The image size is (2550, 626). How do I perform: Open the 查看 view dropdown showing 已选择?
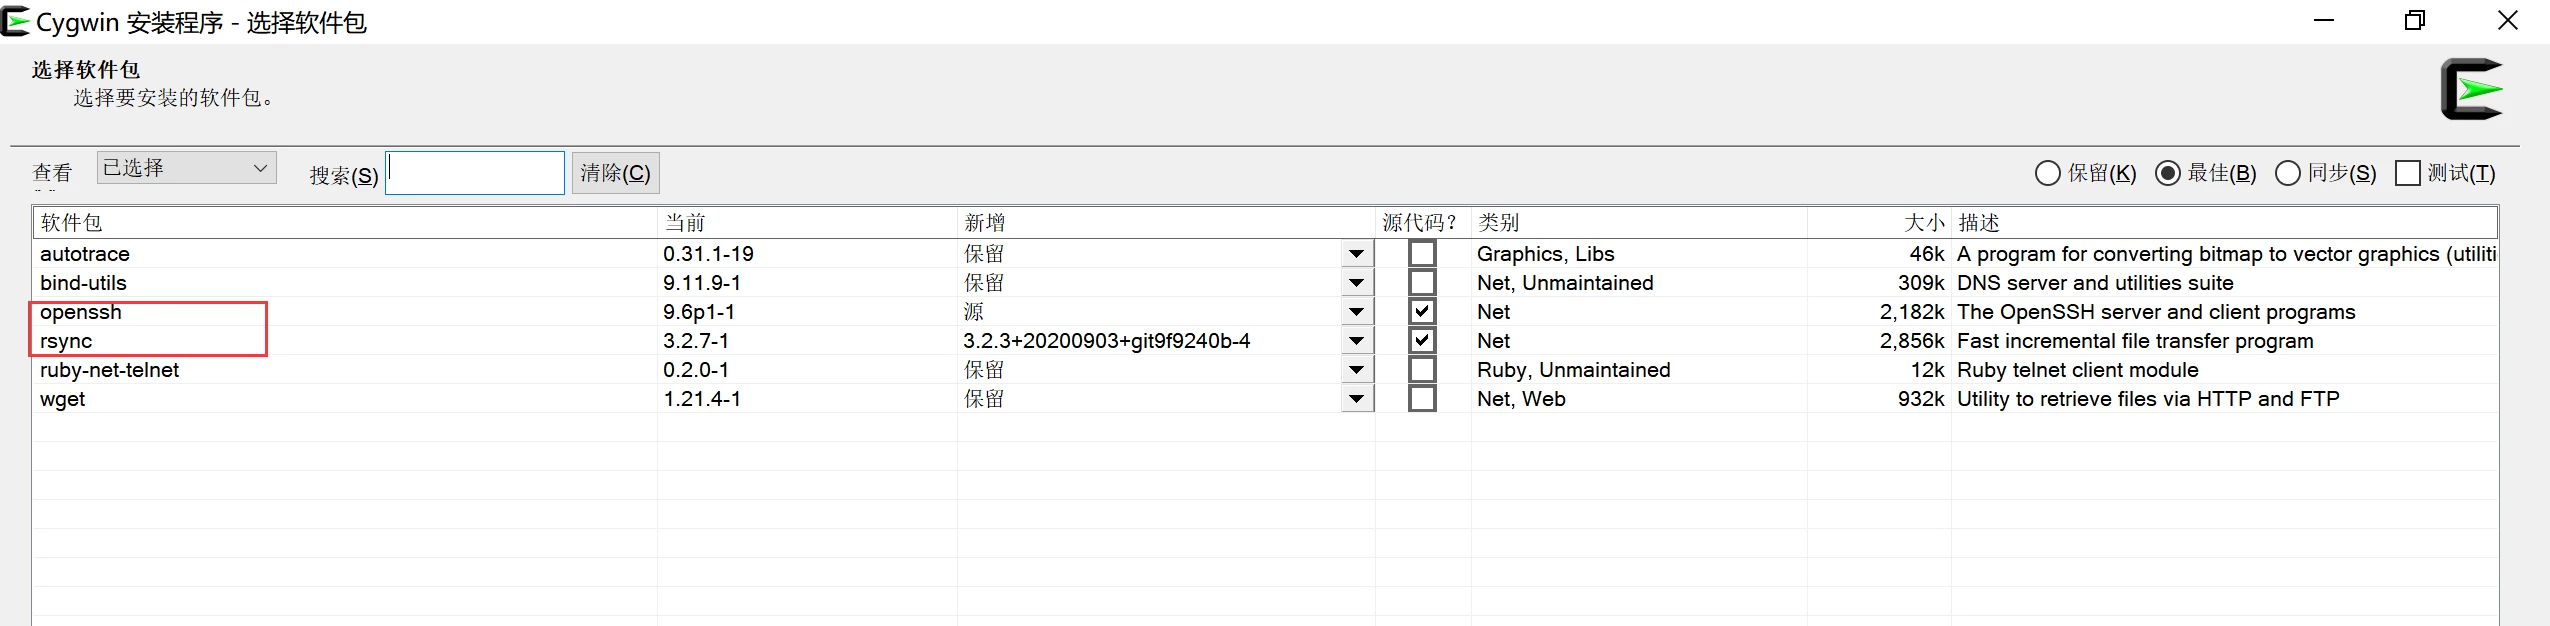186,168
